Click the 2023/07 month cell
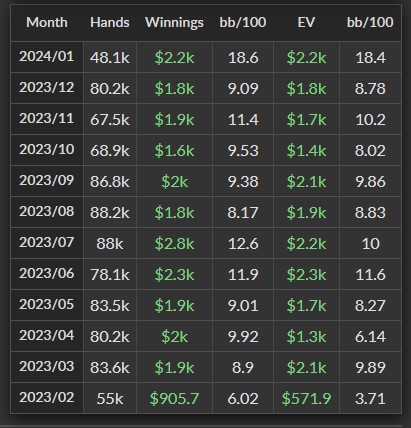The height and width of the screenshot is (428, 411). (47, 242)
